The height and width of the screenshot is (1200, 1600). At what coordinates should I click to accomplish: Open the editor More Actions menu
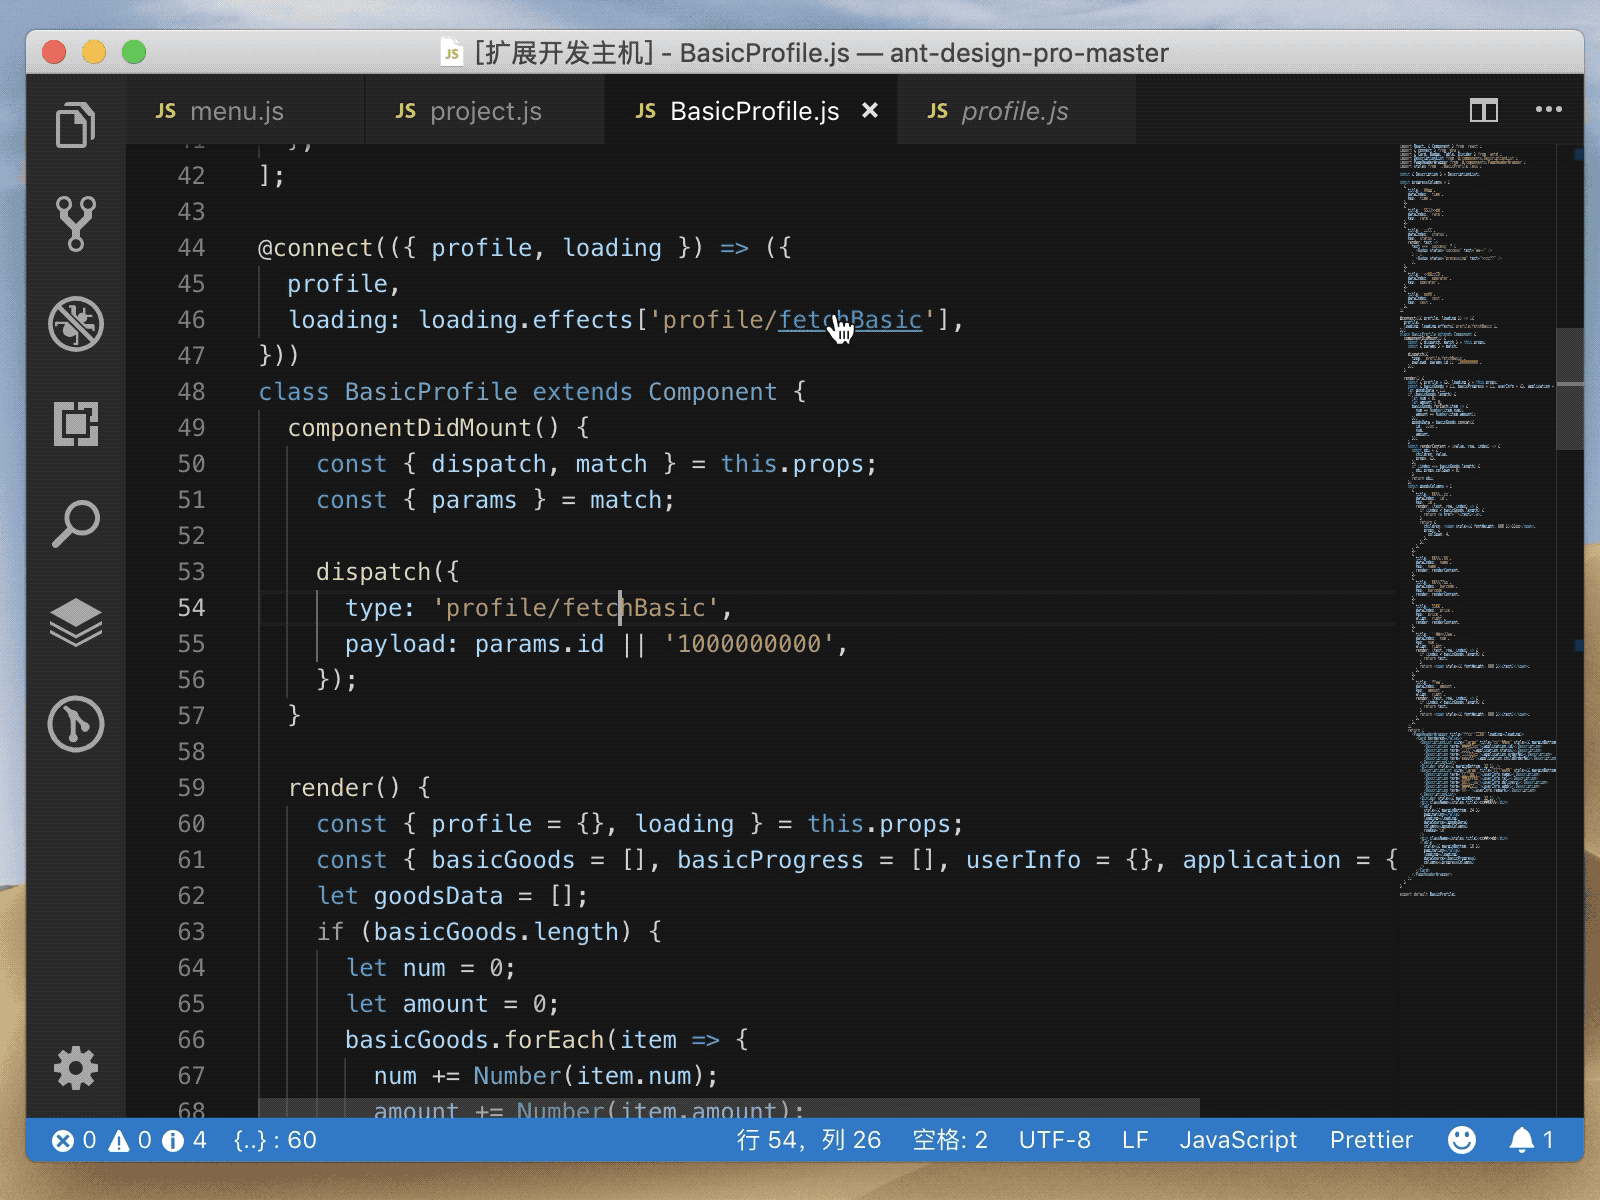(1548, 110)
